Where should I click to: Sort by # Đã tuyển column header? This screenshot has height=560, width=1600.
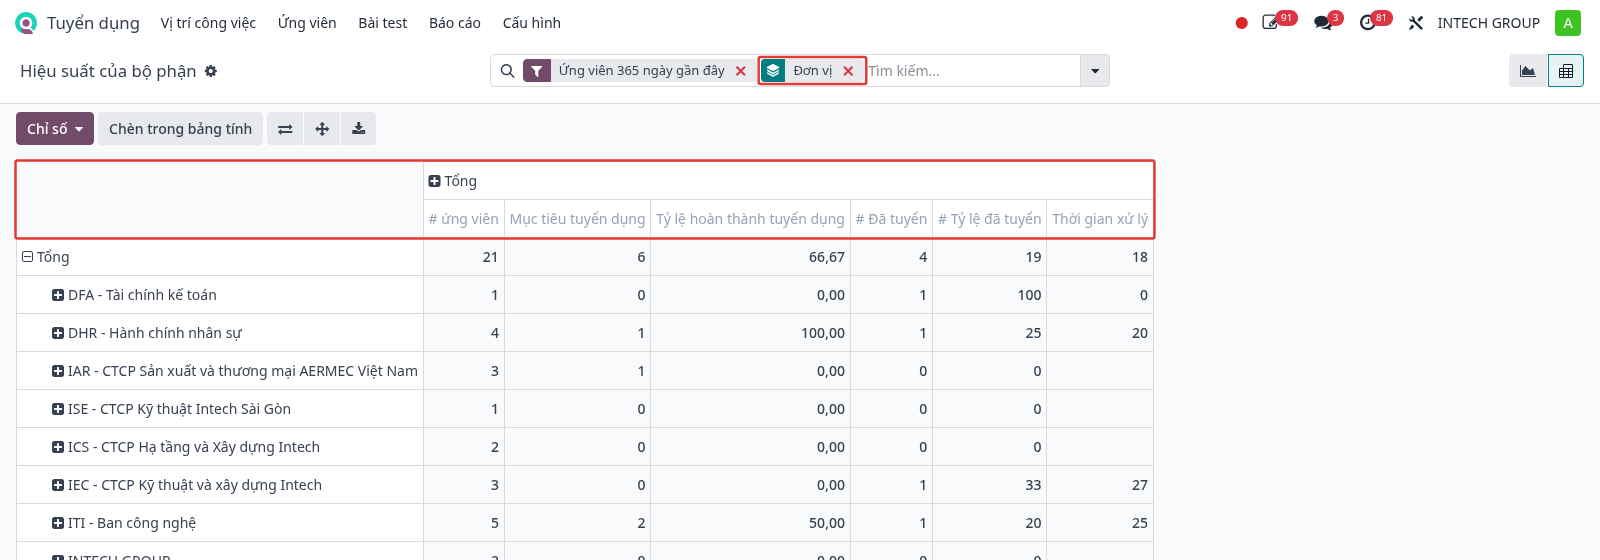(x=891, y=219)
